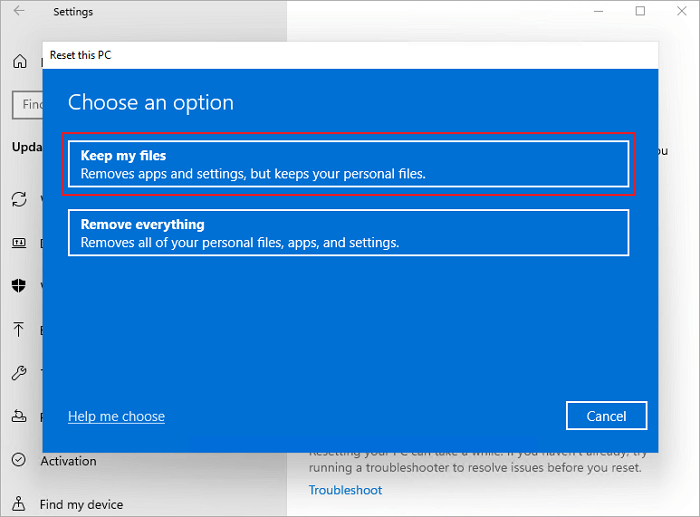This screenshot has height=517, width=700.
Task: Select the Recovery icon in the sidebar
Action: [19, 417]
